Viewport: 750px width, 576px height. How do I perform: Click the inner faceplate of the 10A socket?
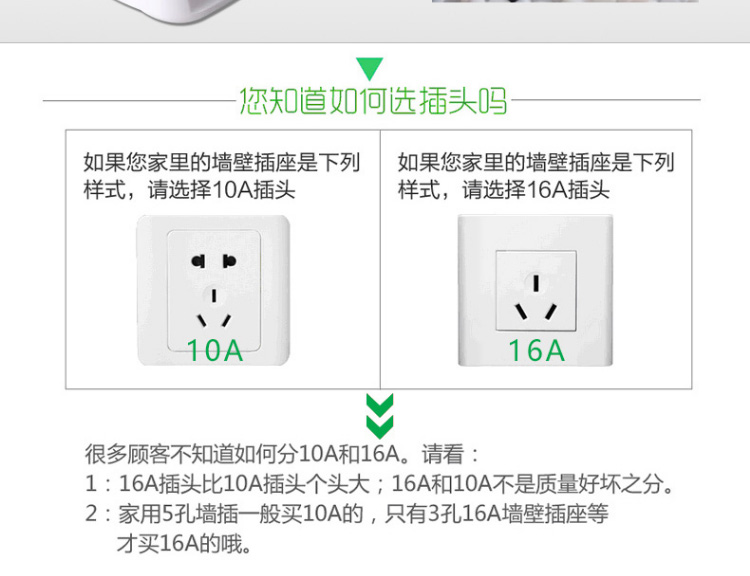click(x=214, y=291)
